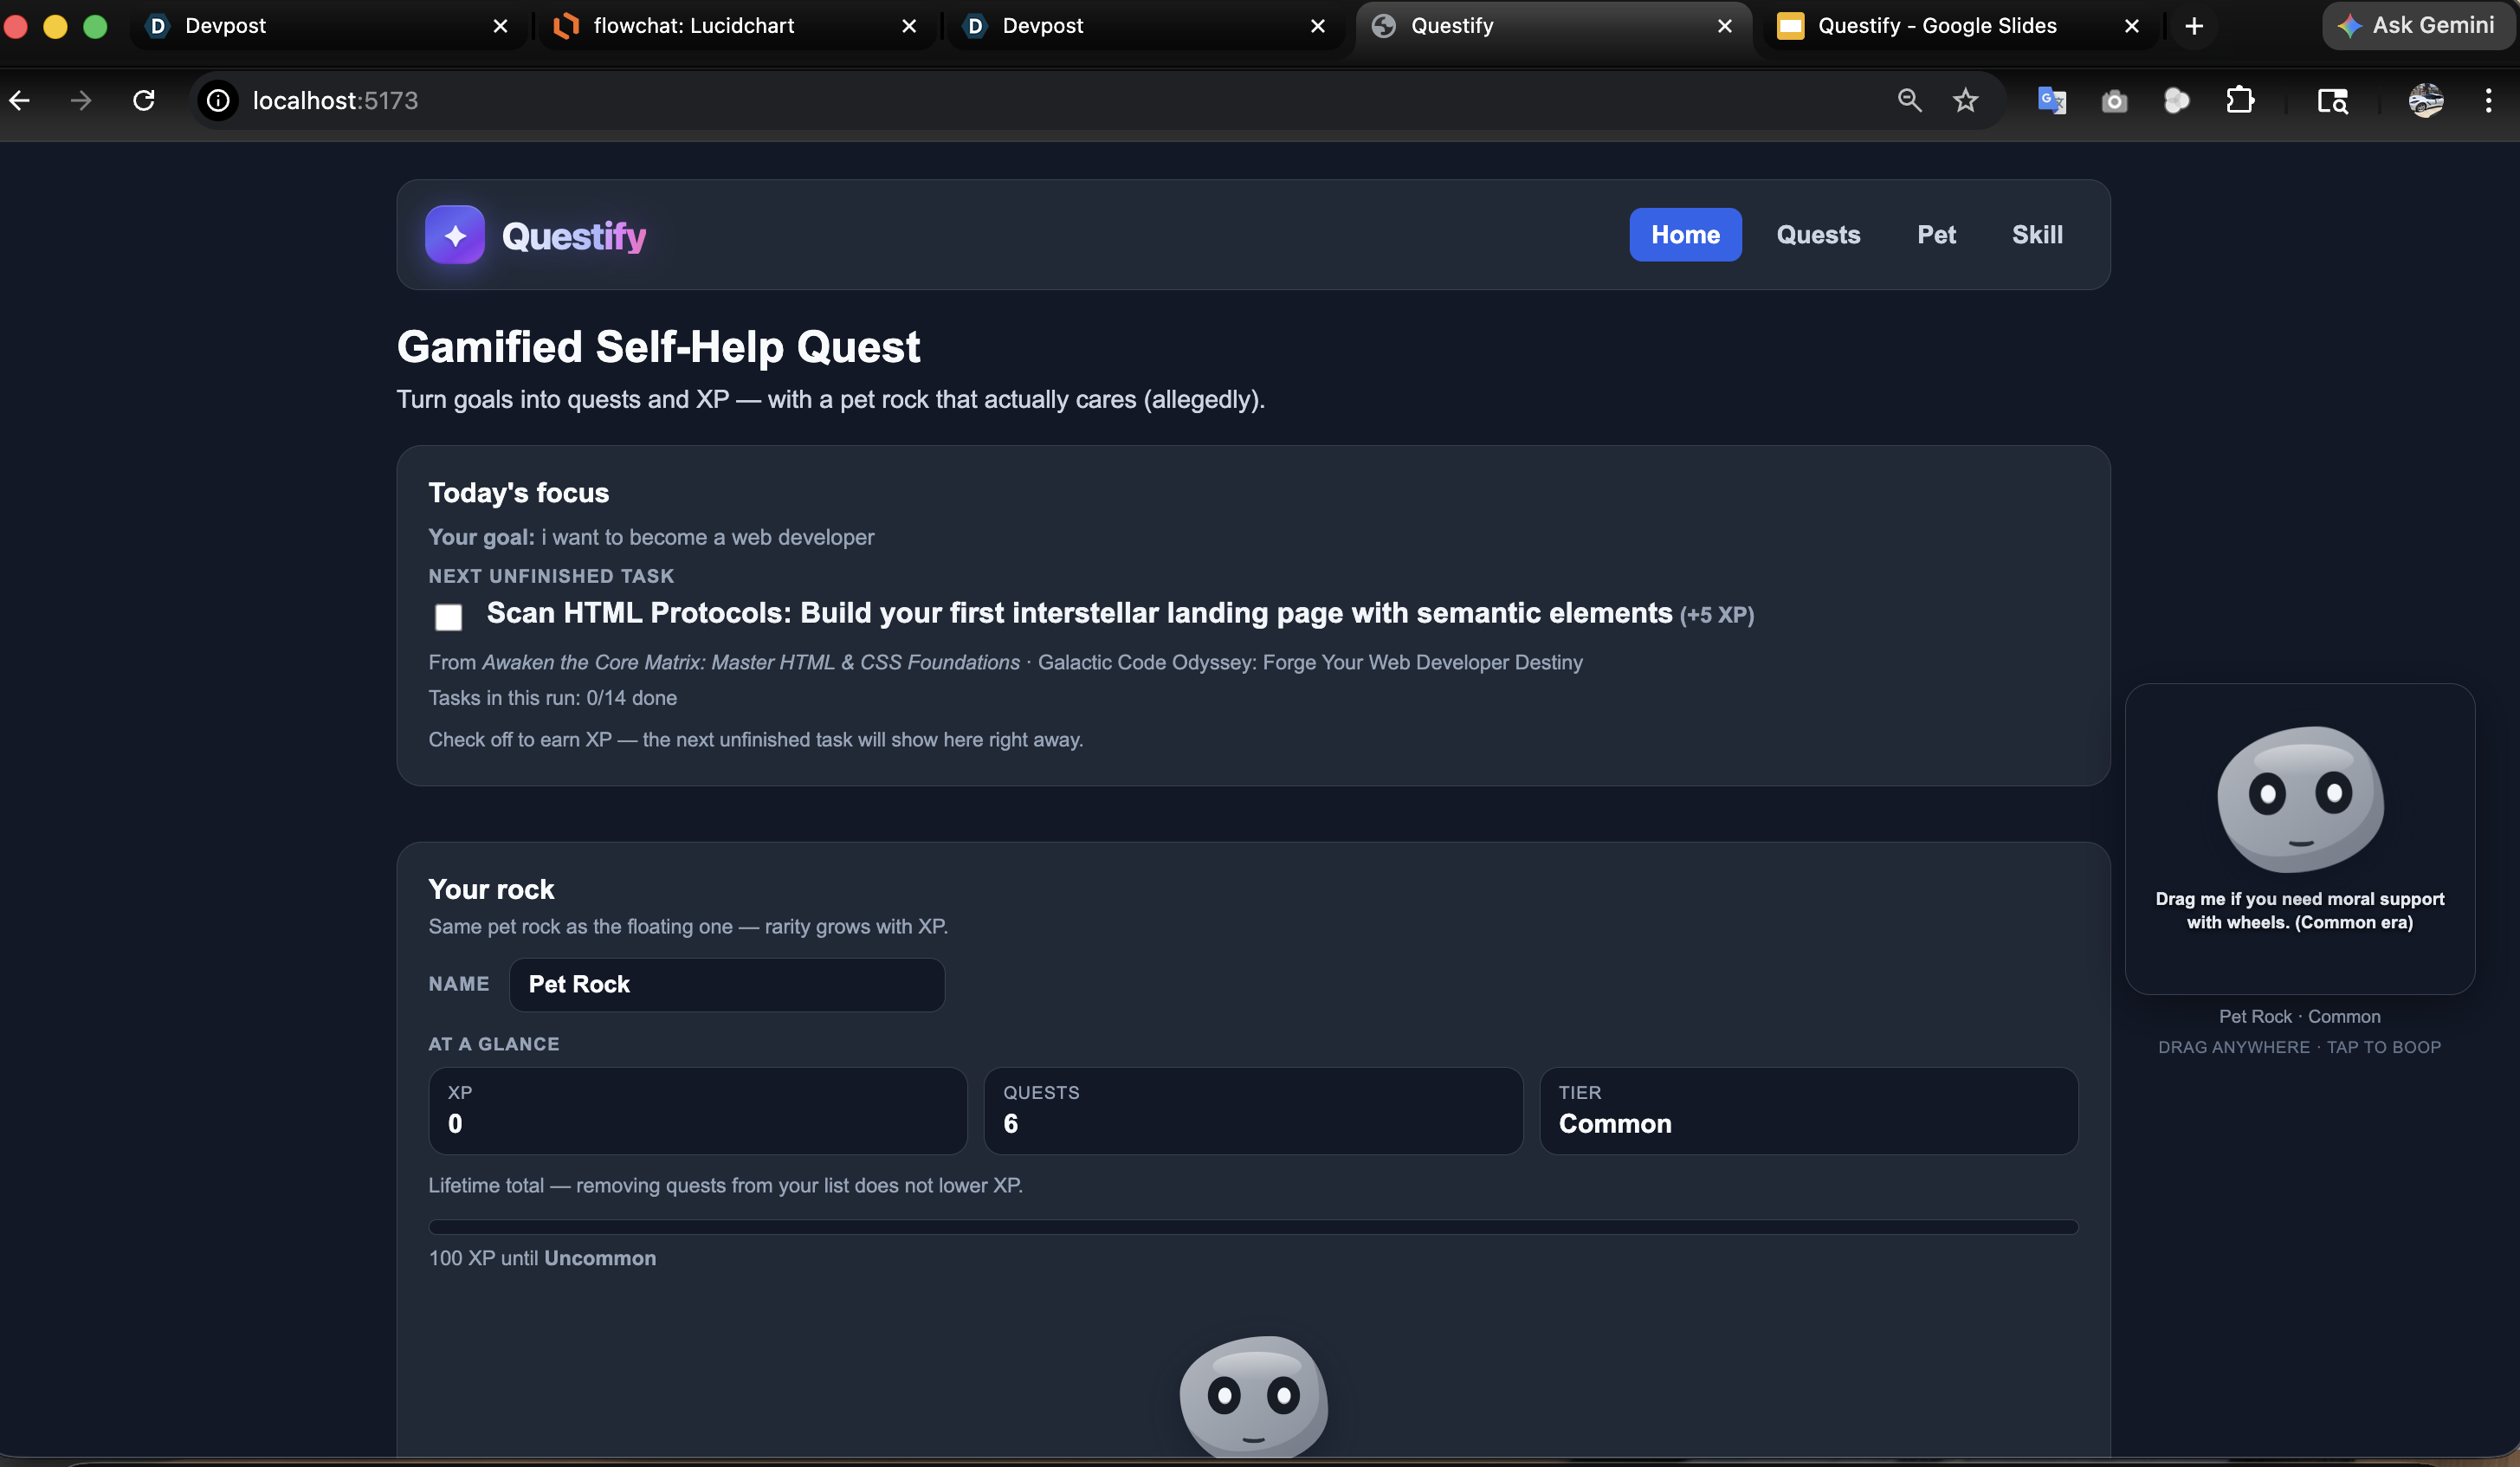2520x1467 pixels.
Task: Open Chrome three-dot menu
Action: pos(2488,101)
